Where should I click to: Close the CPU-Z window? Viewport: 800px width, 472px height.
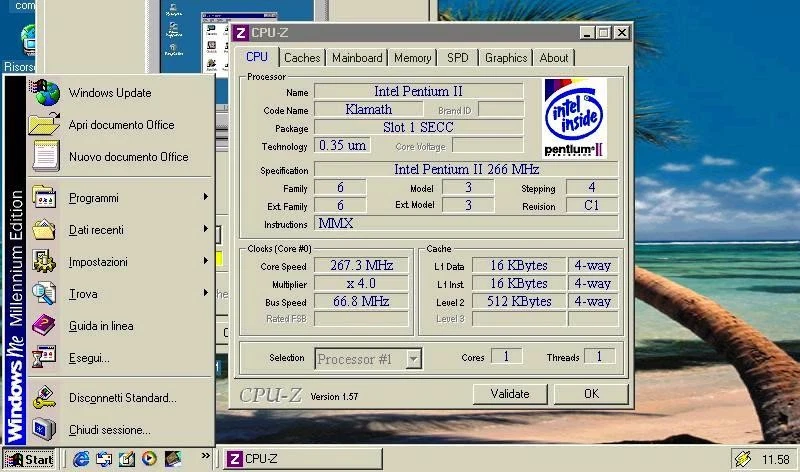click(x=621, y=33)
